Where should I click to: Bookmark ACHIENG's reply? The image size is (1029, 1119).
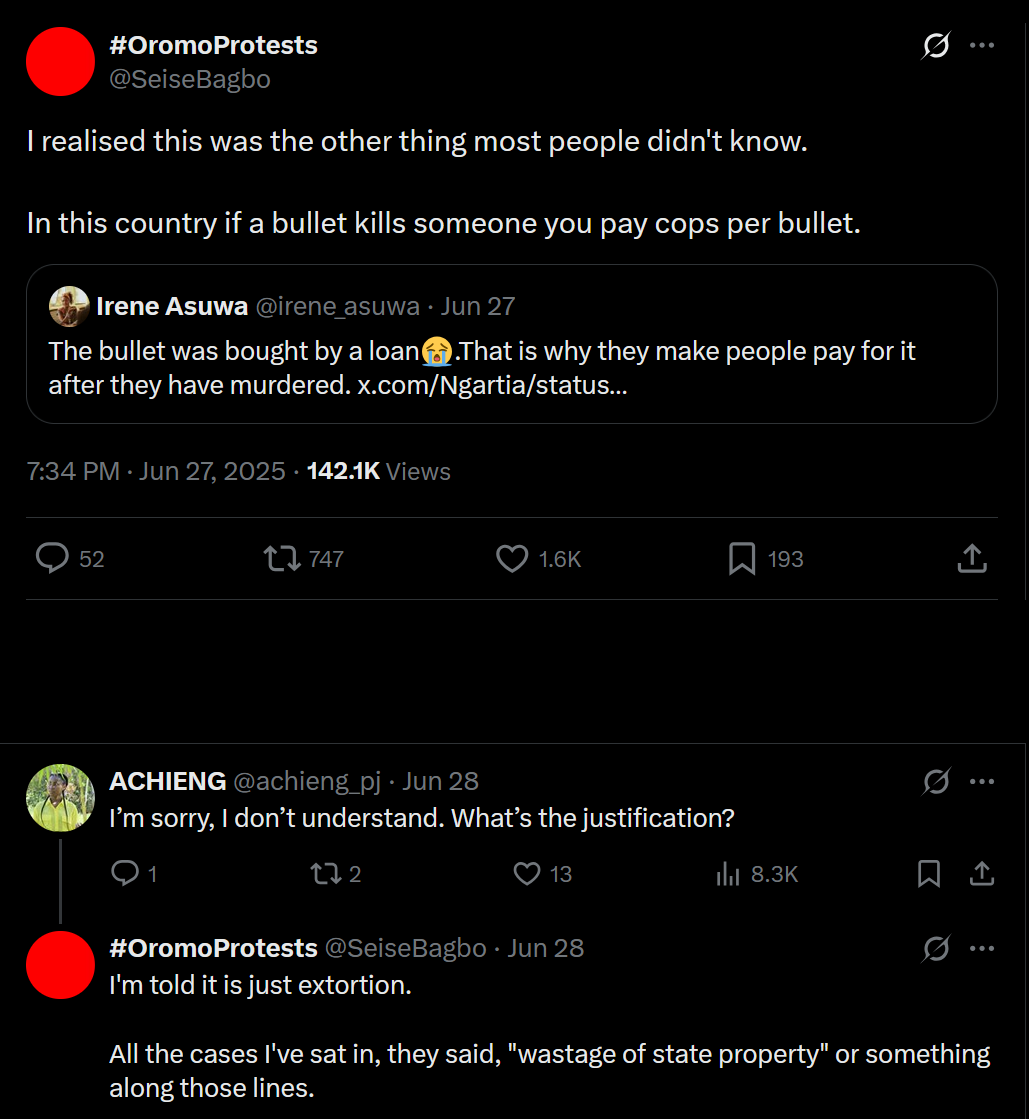click(x=928, y=874)
